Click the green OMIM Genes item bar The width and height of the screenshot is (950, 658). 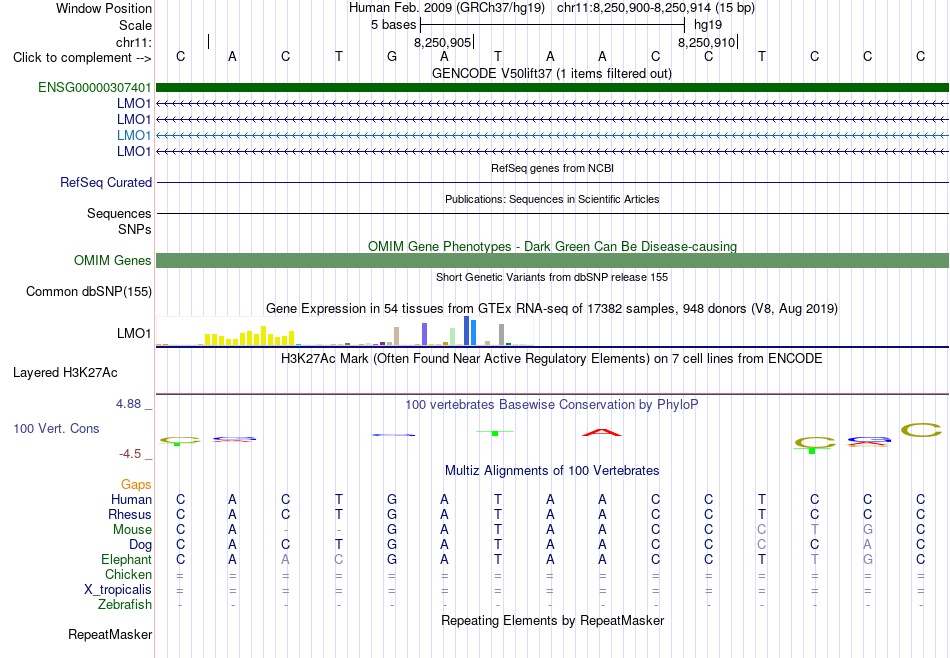(552, 261)
